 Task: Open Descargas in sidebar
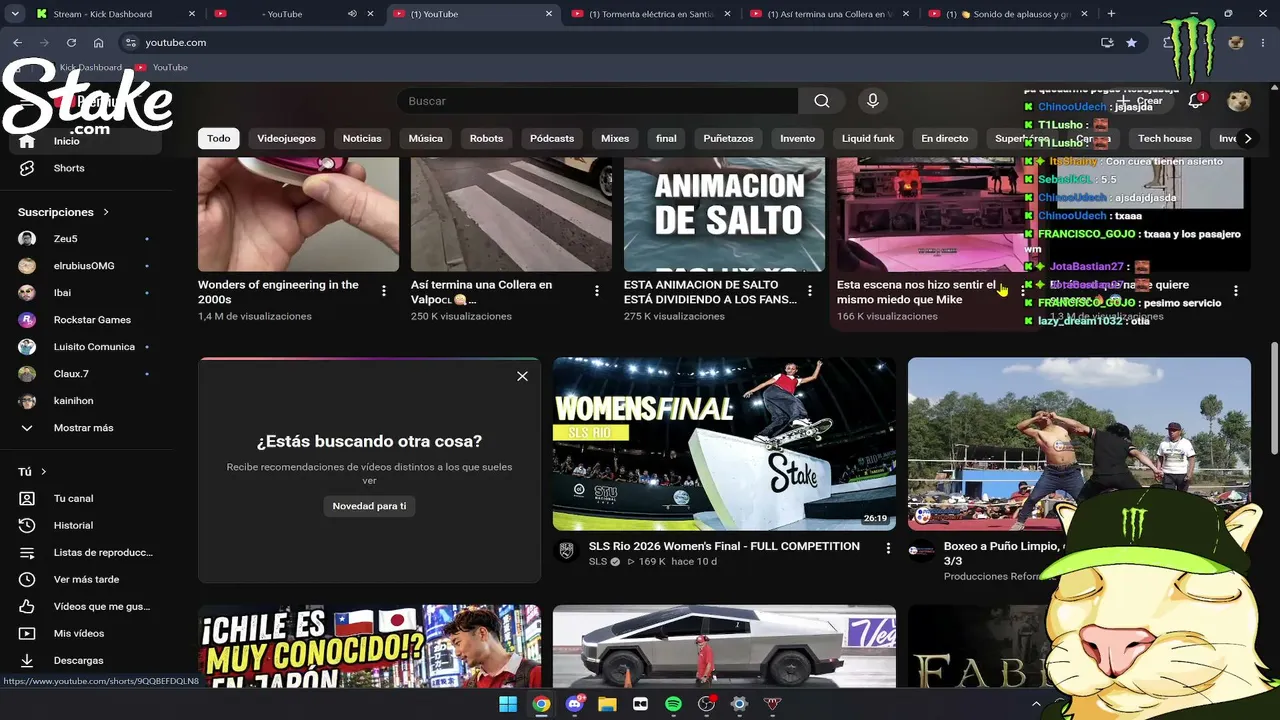78,660
